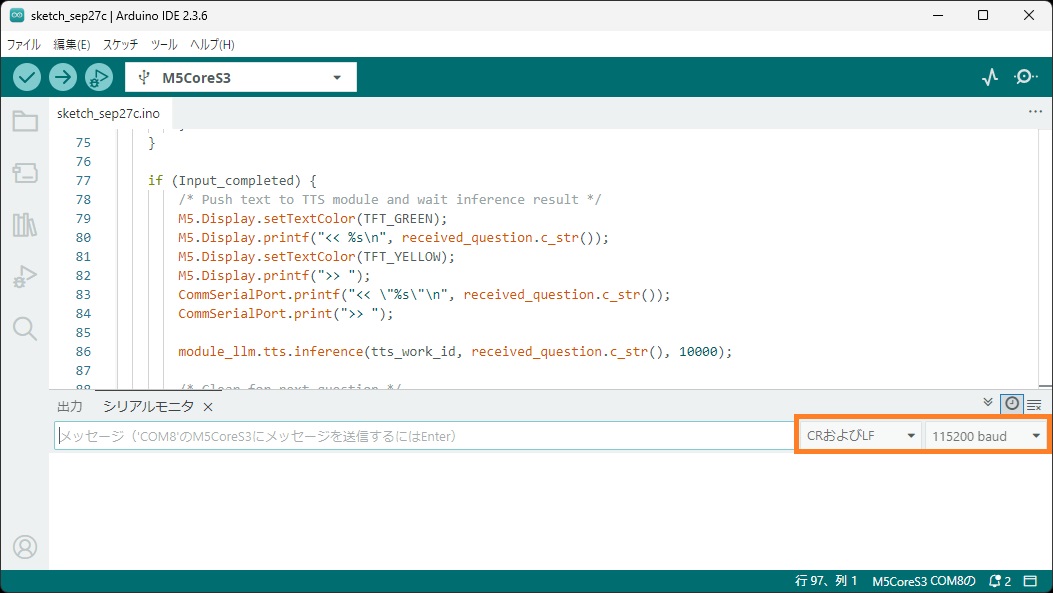1053x593 pixels.
Task: Start debugging with the debug play icon
Action: 99,77
